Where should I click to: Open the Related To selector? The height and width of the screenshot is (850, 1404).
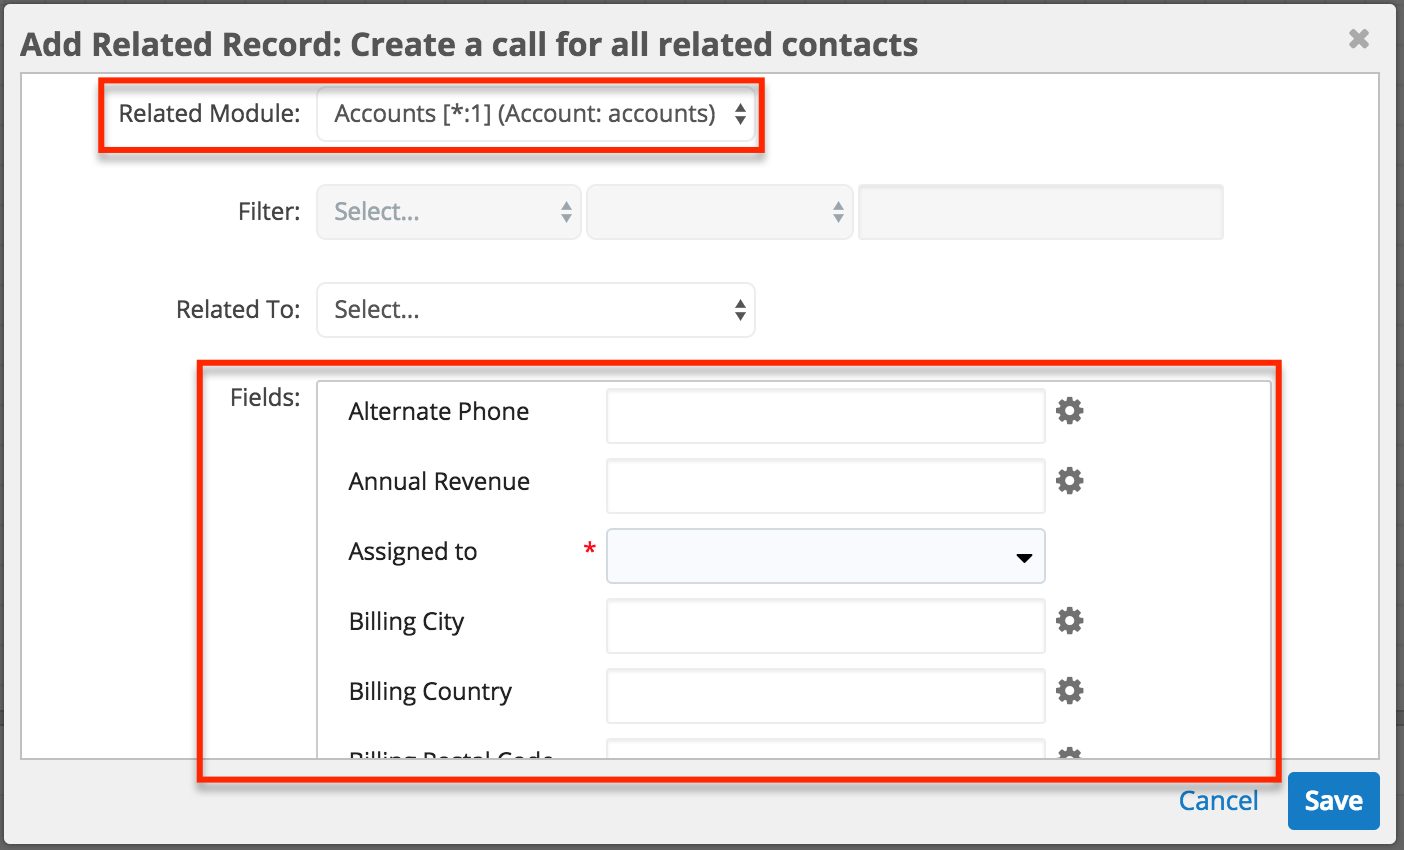click(x=536, y=310)
